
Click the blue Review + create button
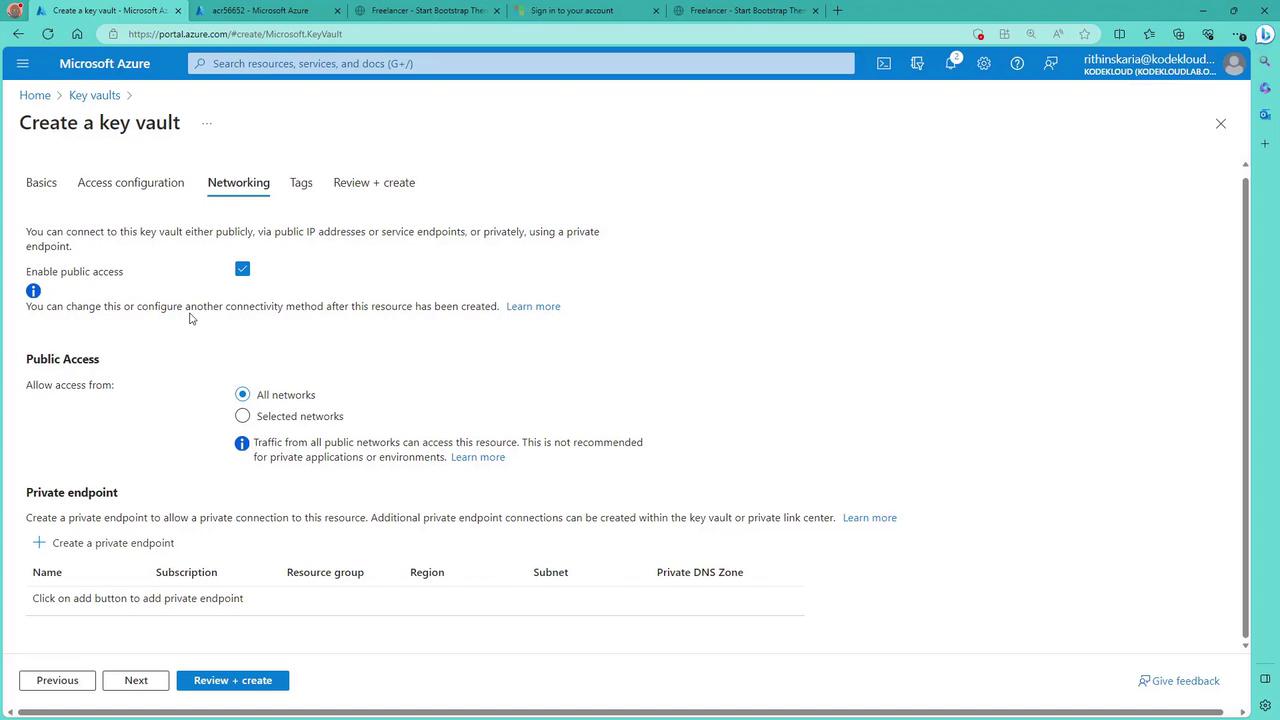[x=233, y=681]
